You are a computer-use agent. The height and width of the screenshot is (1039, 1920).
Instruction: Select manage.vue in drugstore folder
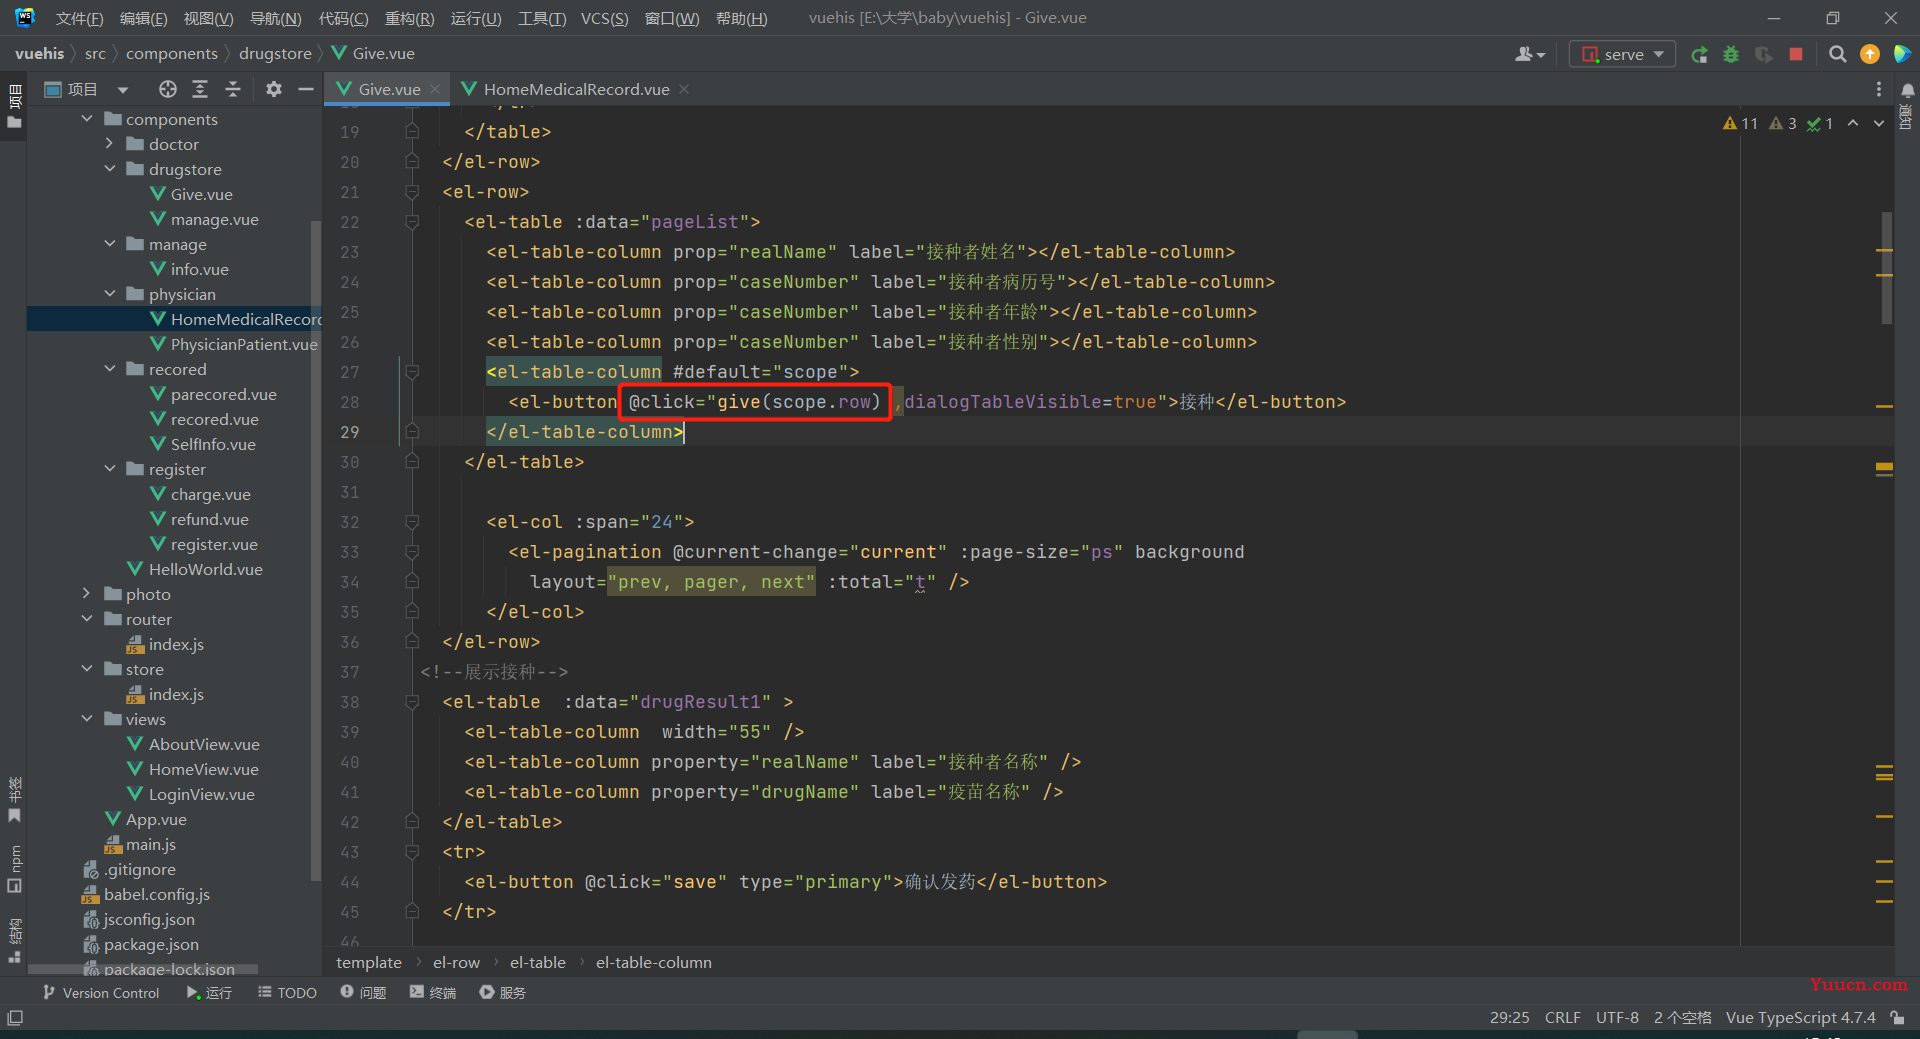click(x=214, y=219)
